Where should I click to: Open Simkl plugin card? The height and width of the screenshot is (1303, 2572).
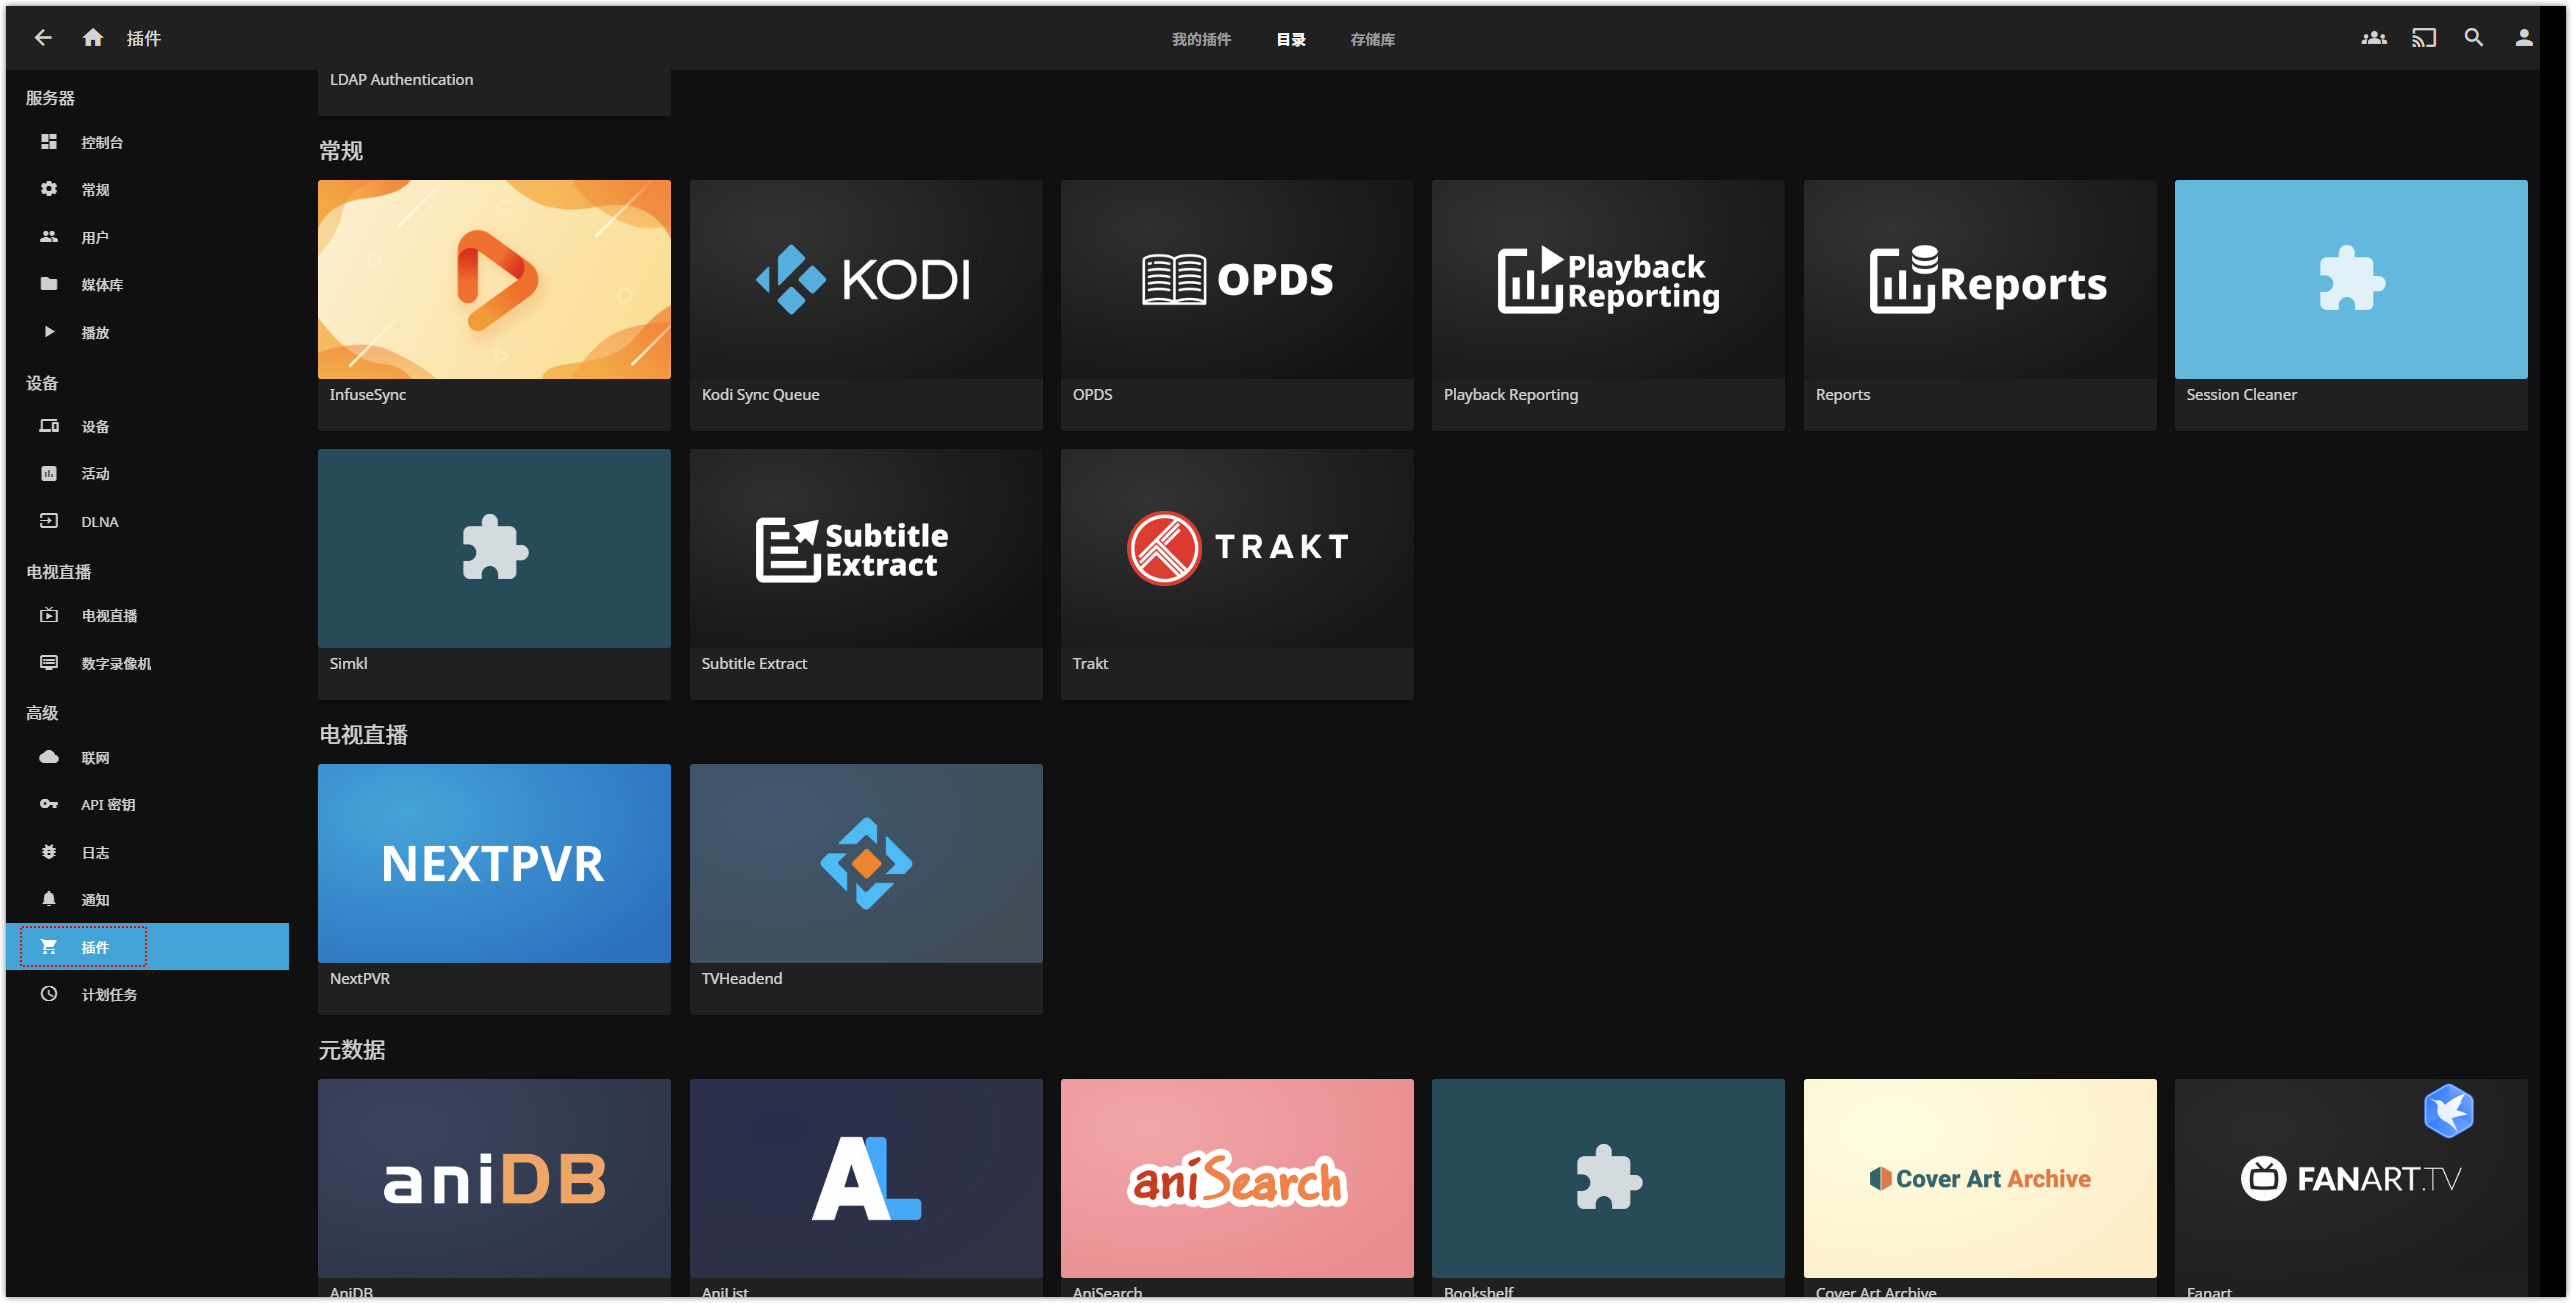point(494,574)
